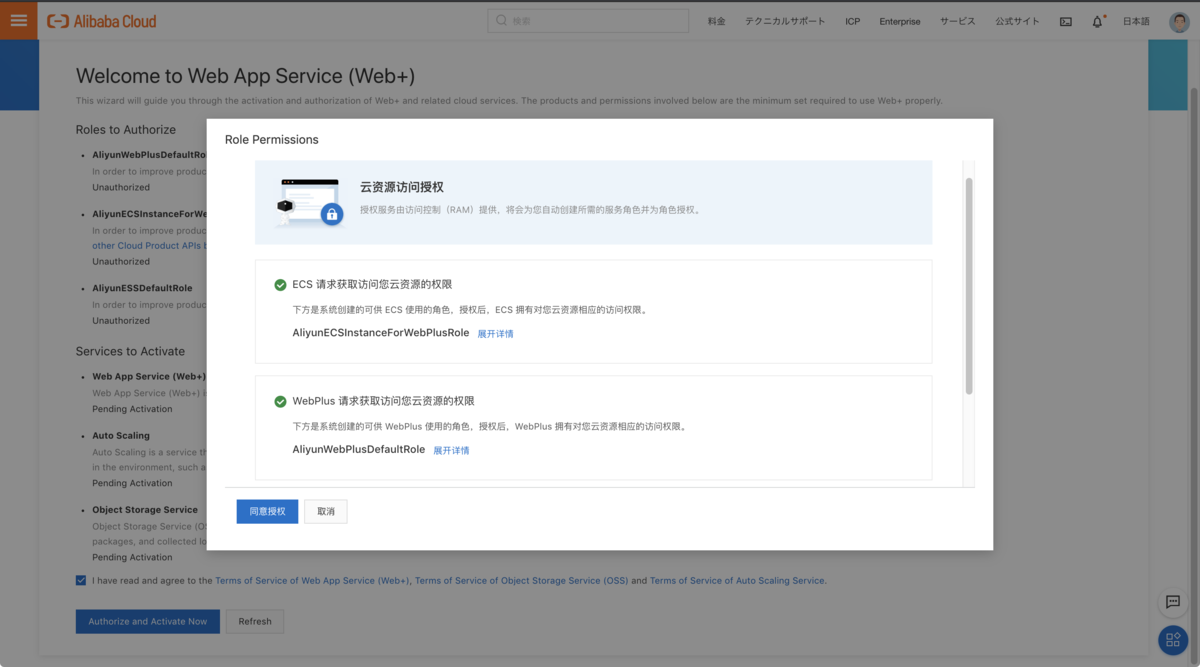1200x667 pixels.
Task: Open Terms of Service of Object Storage Service link
Action: (521, 580)
